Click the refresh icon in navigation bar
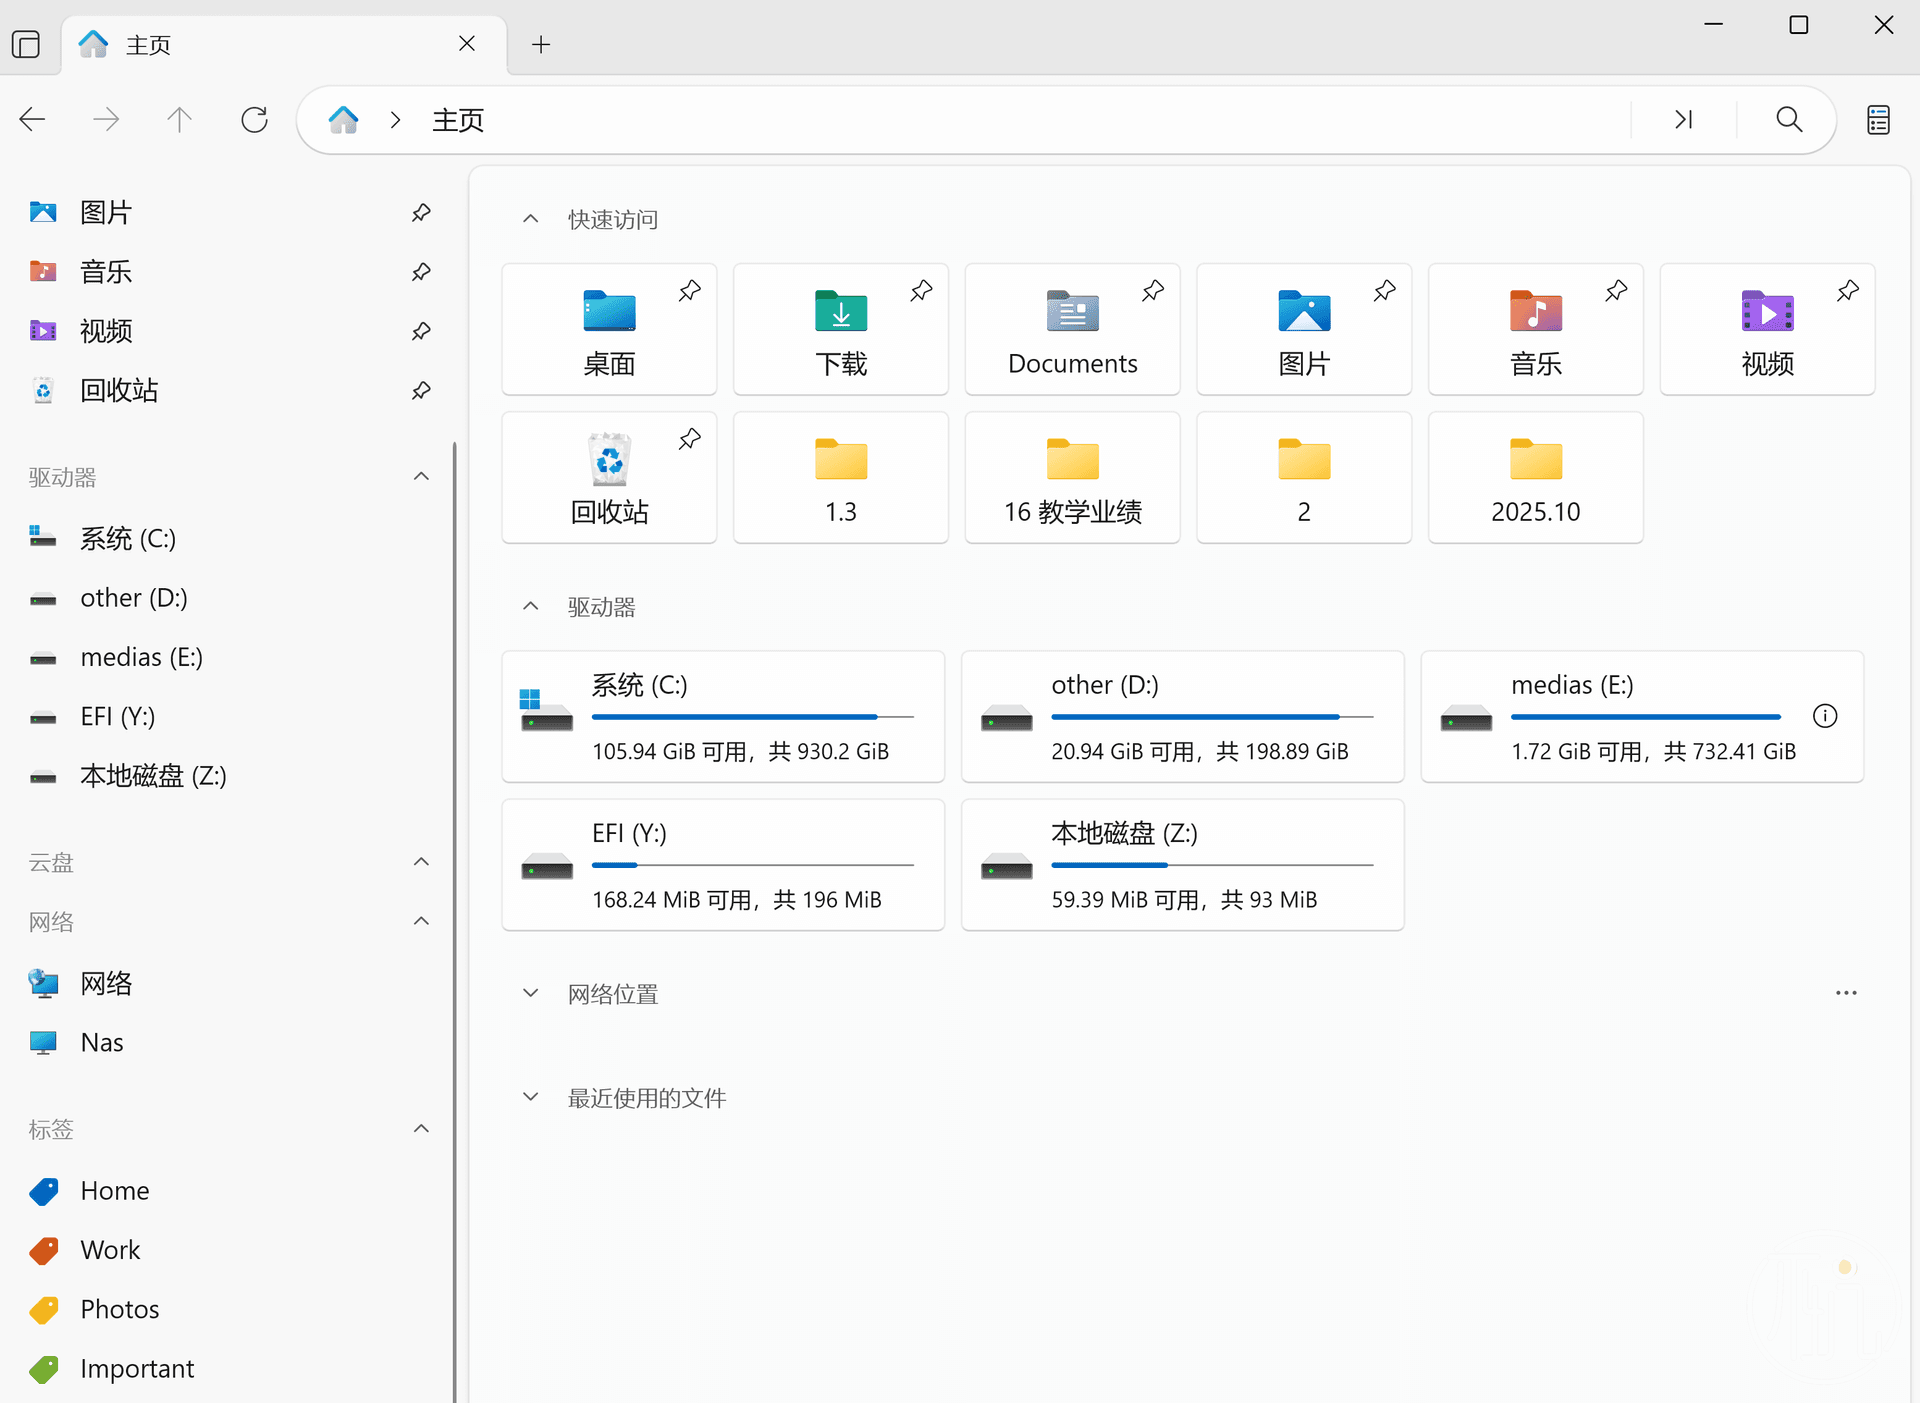Viewport: 1920px width, 1403px height. pyautogui.click(x=254, y=120)
